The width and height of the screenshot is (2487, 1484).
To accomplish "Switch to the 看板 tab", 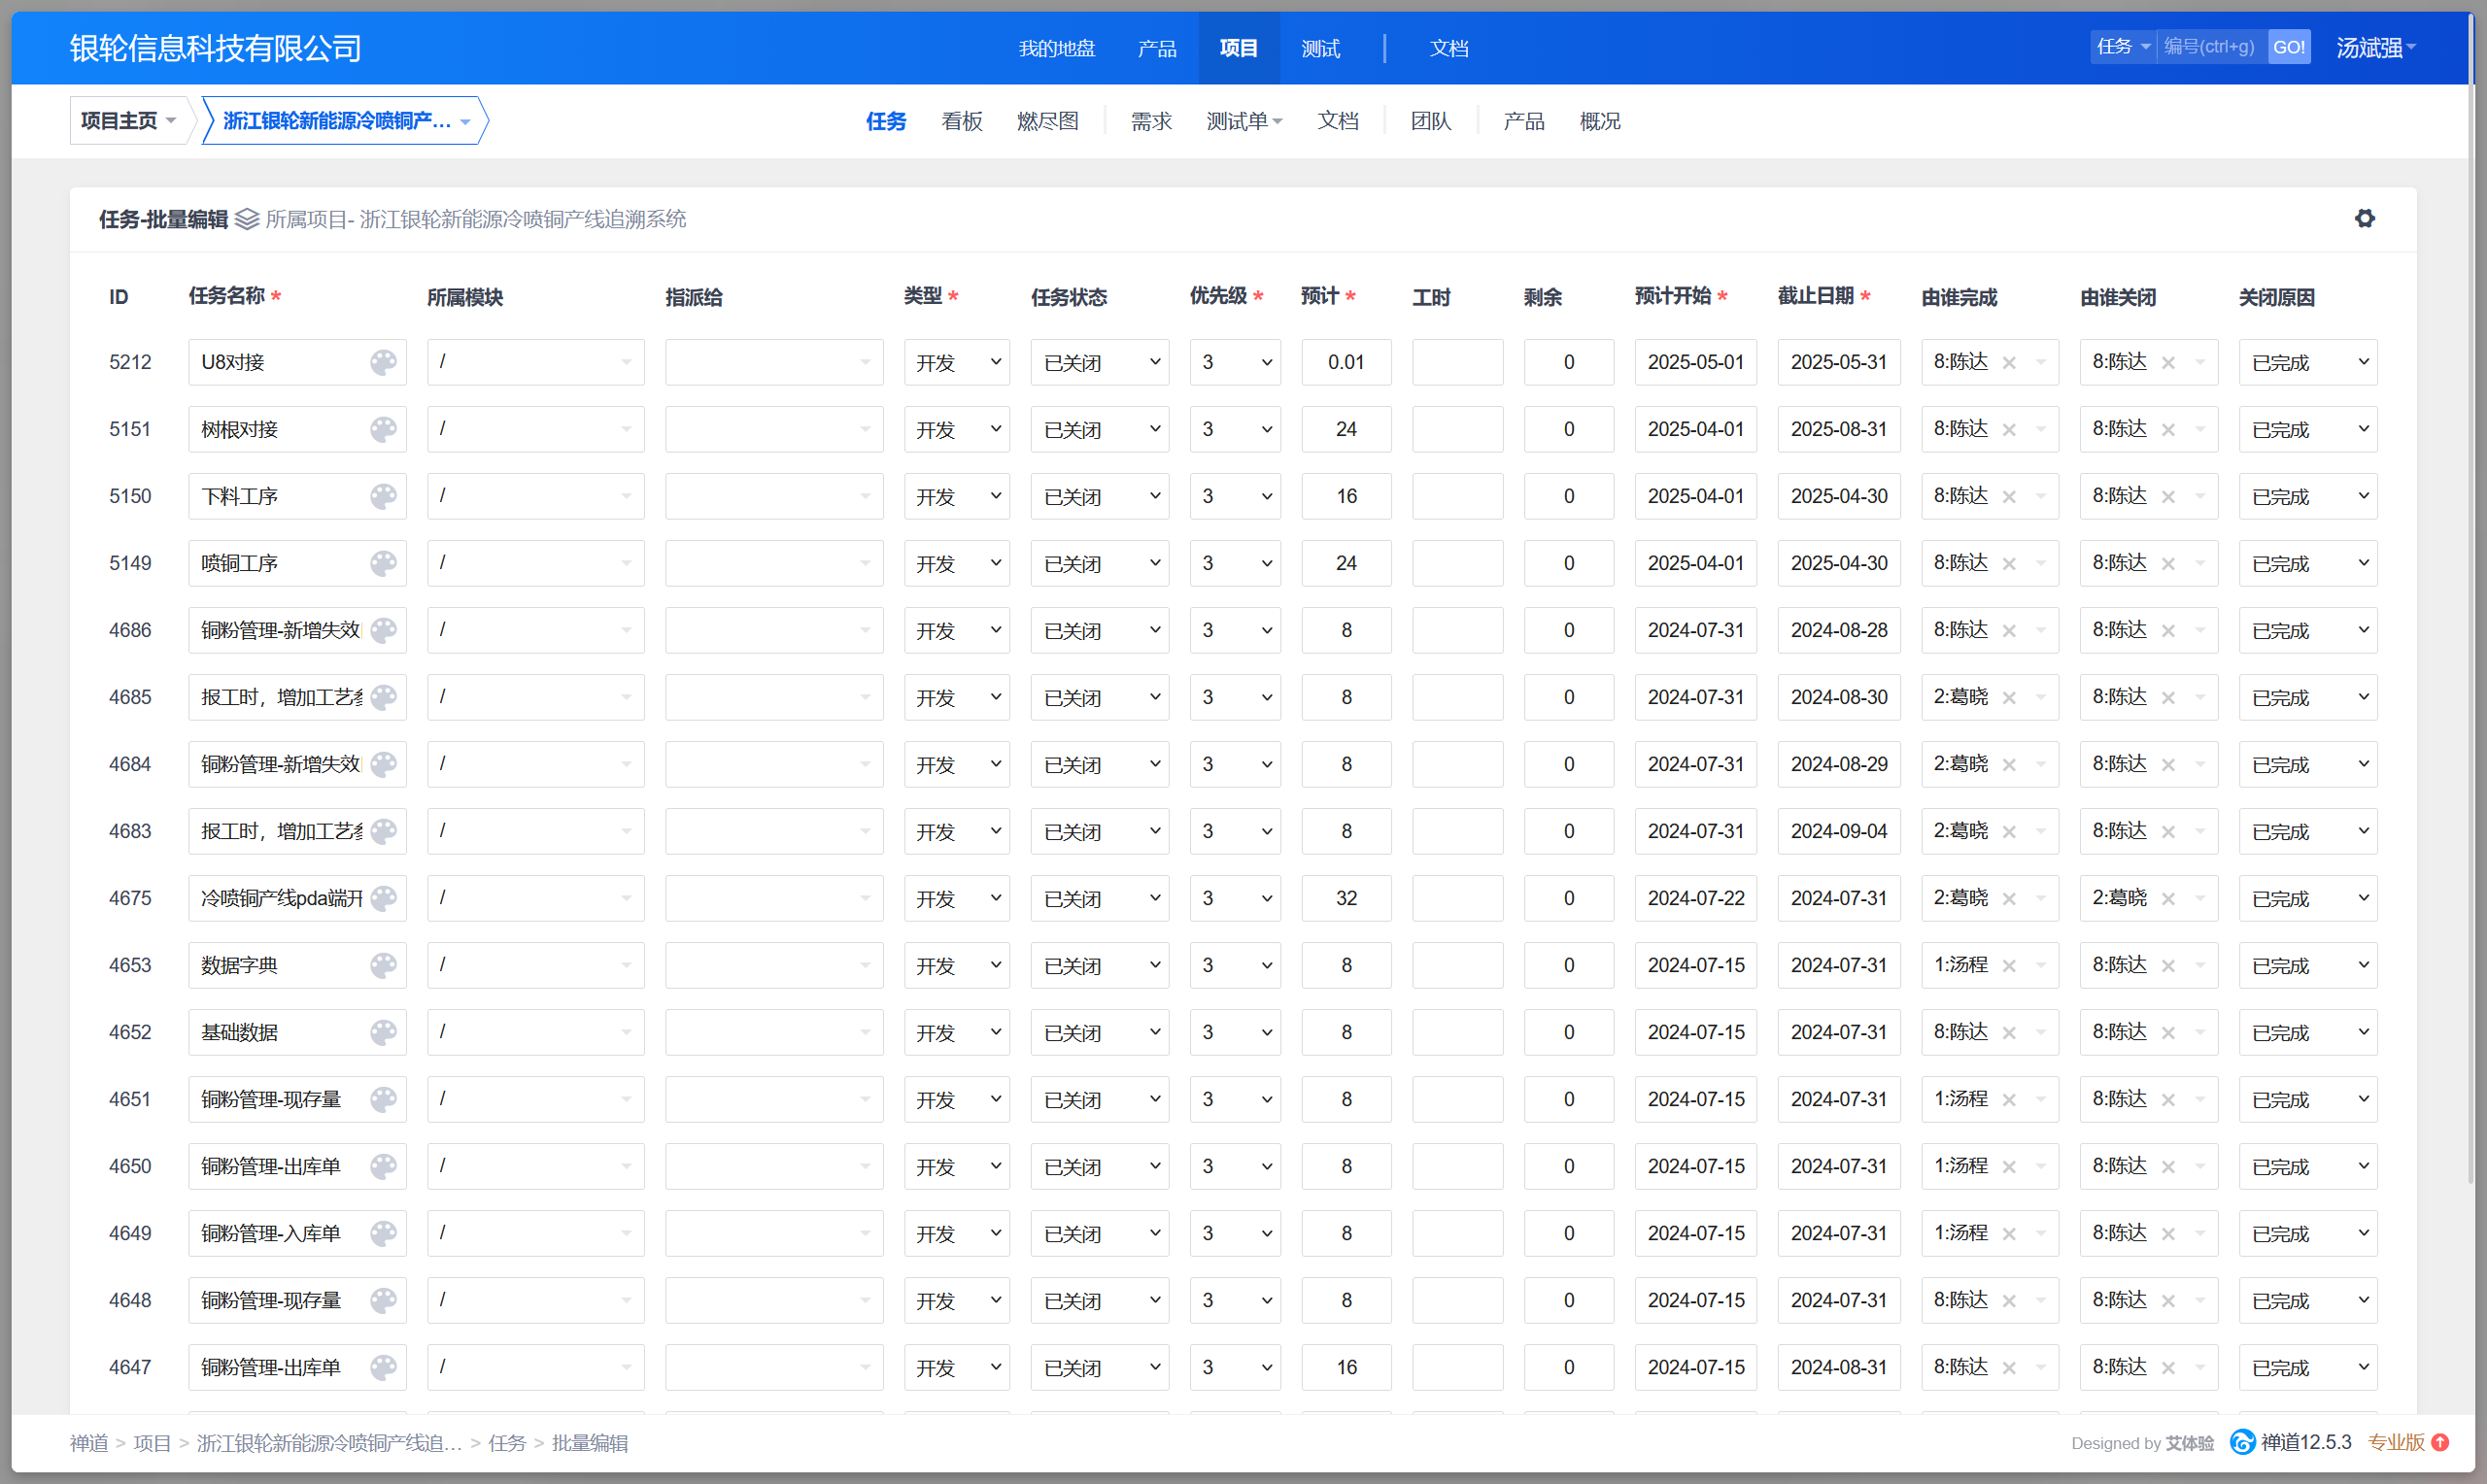I will 961,121.
